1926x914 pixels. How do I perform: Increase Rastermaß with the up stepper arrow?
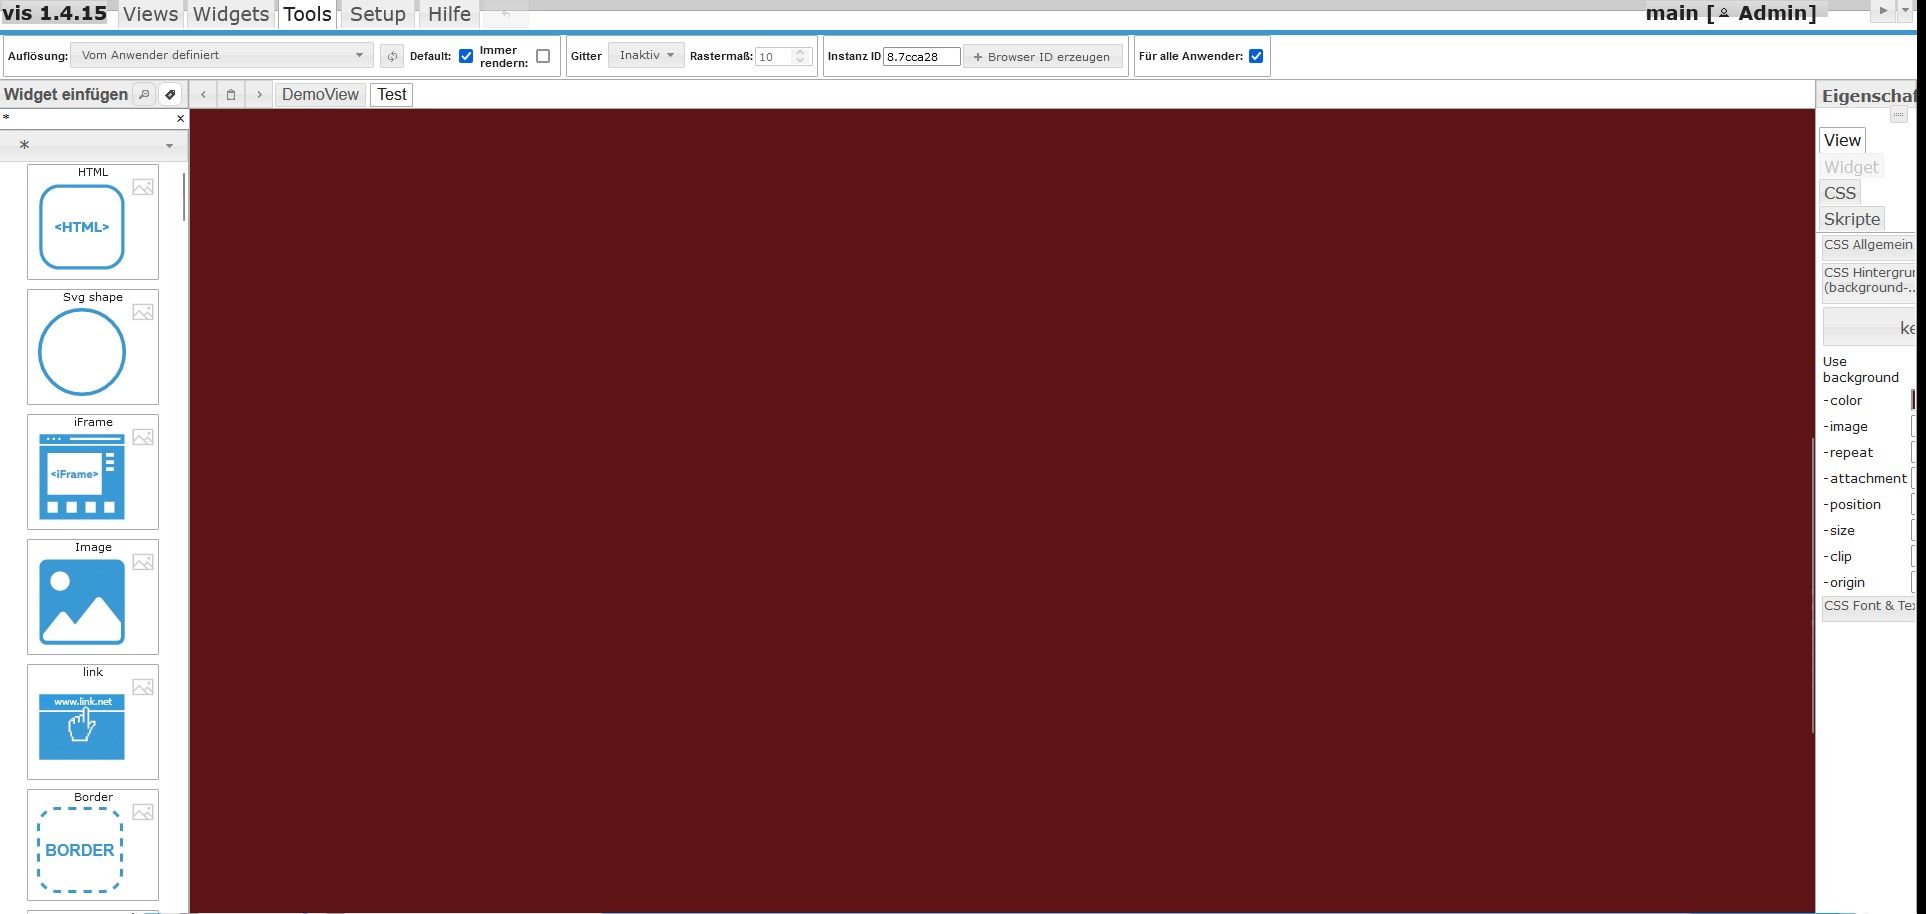[800, 52]
